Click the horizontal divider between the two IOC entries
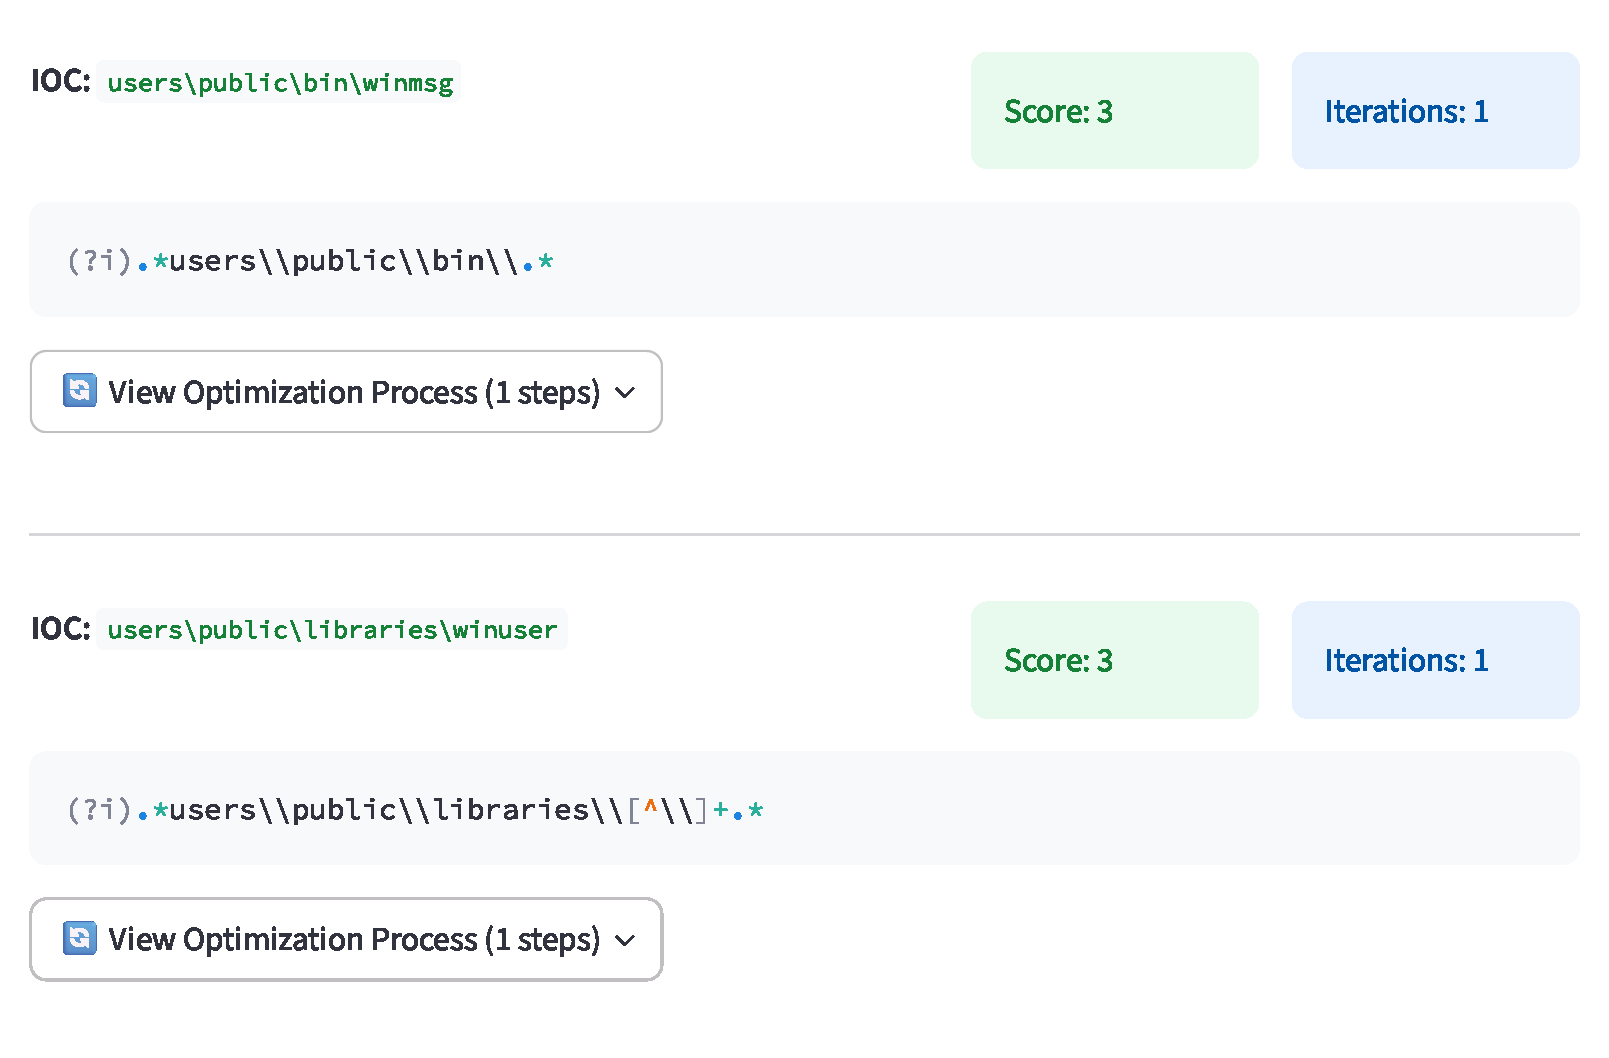This screenshot has height=1058, width=1609. (x=804, y=534)
